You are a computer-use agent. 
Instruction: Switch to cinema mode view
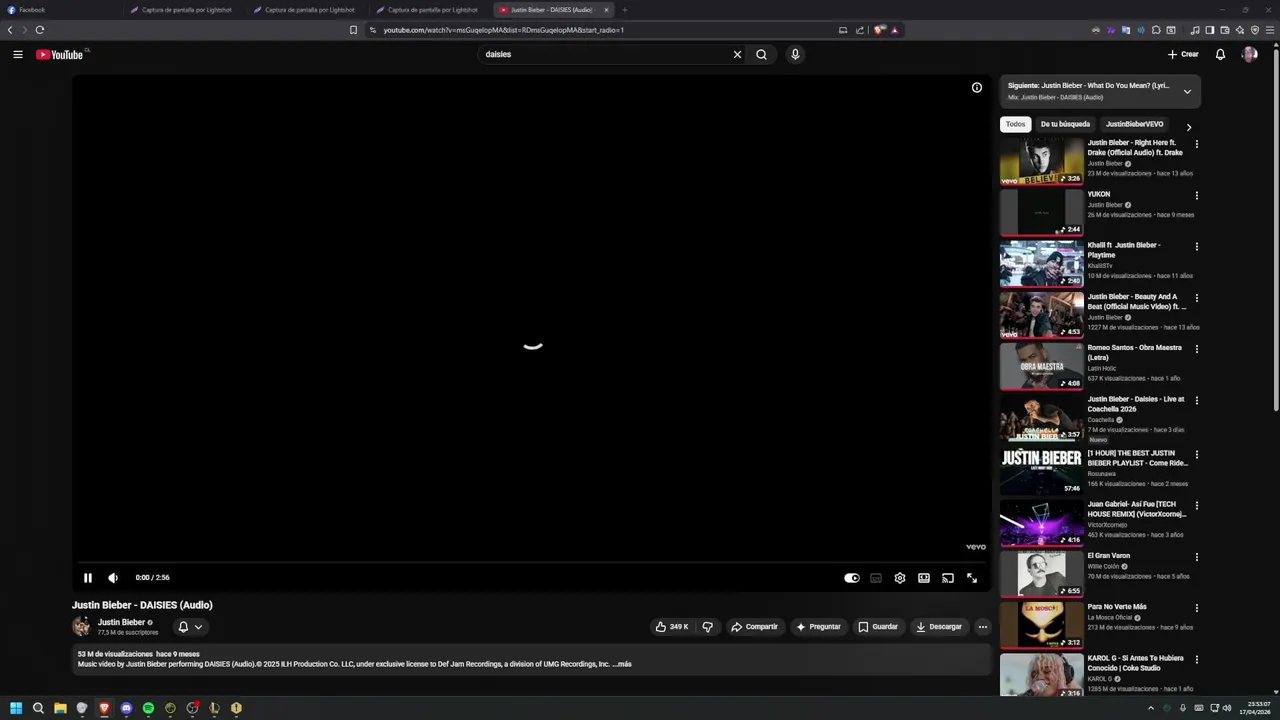click(x=924, y=578)
